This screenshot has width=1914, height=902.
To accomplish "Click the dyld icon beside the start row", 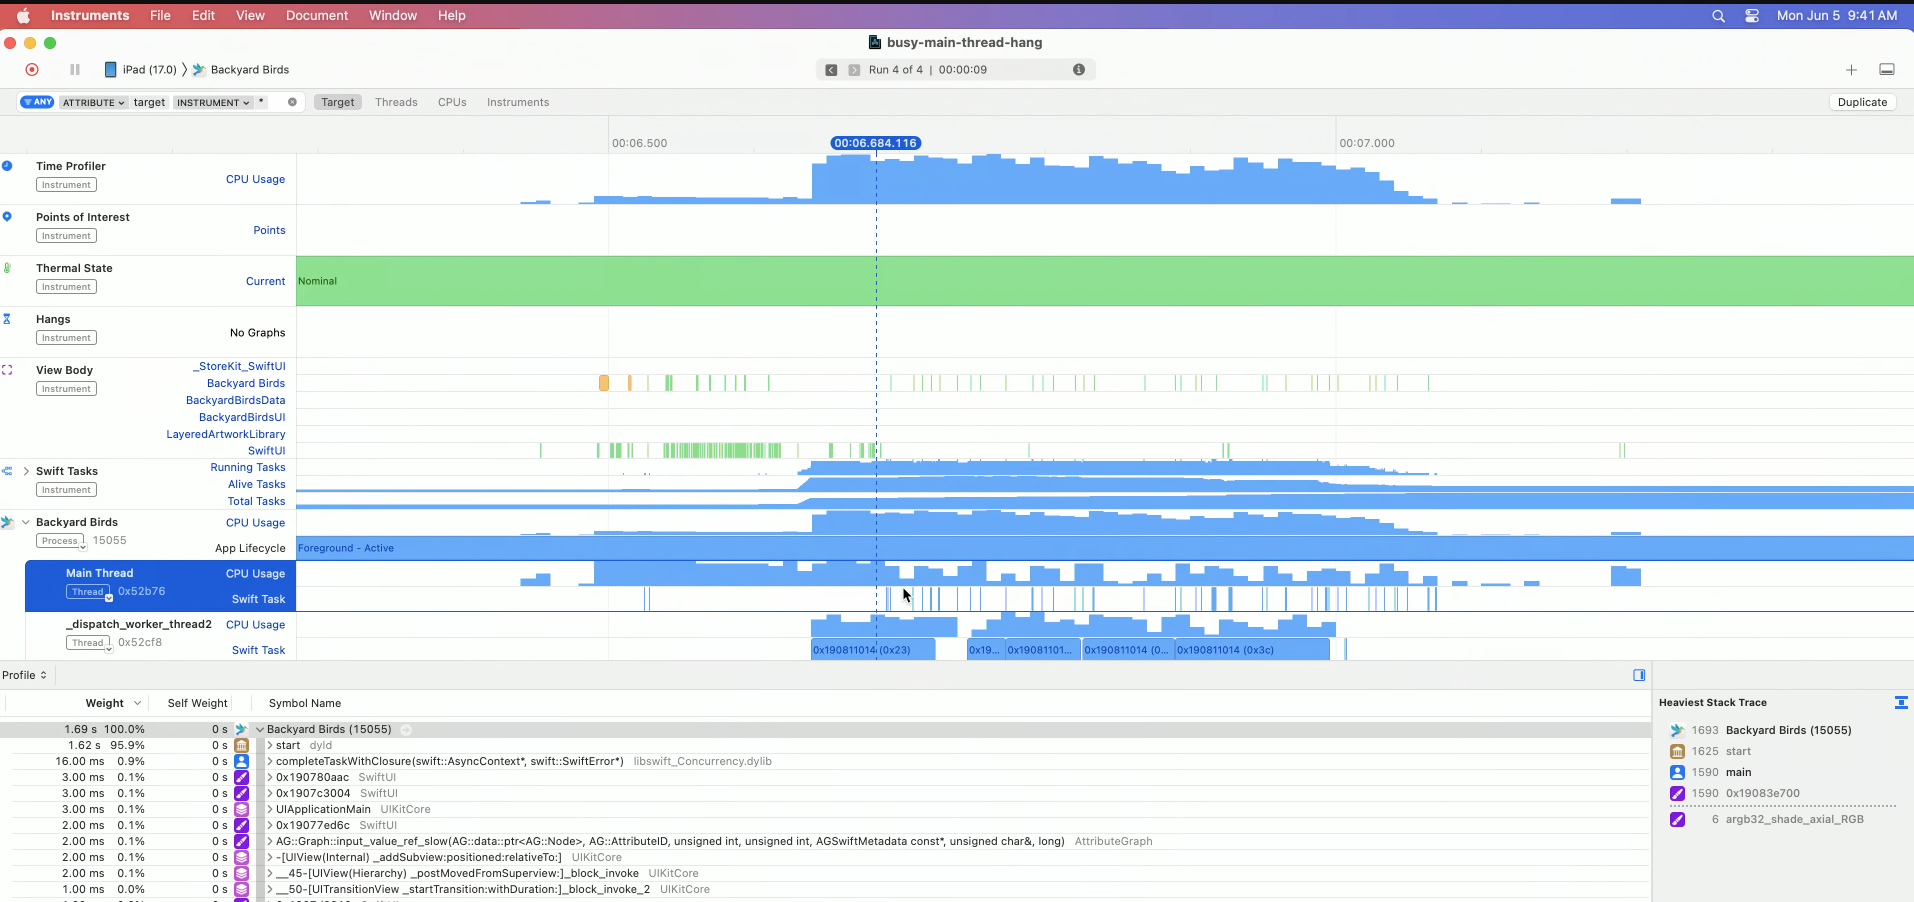I will (241, 746).
